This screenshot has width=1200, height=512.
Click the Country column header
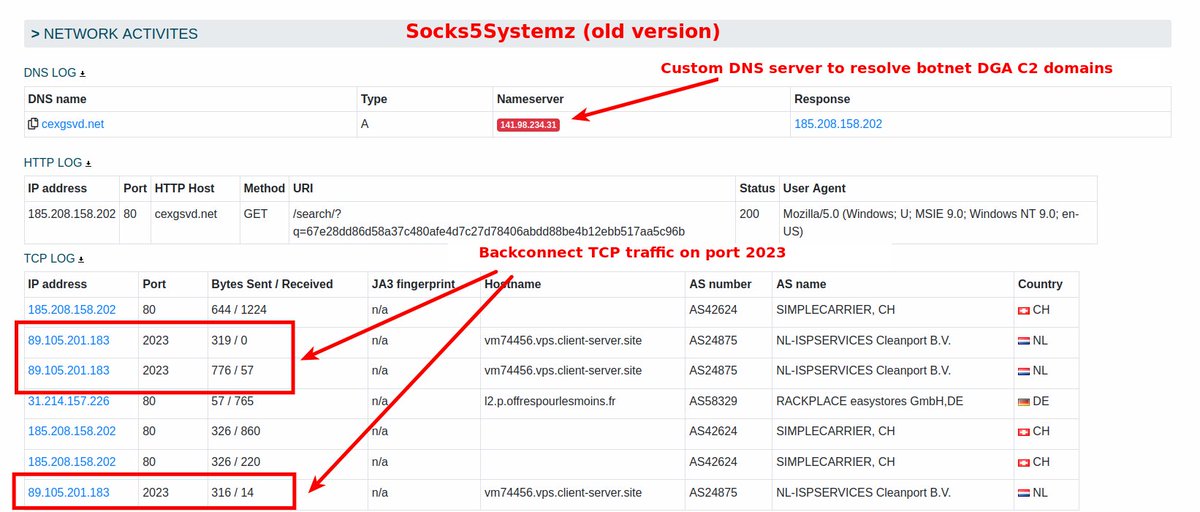click(1040, 284)
